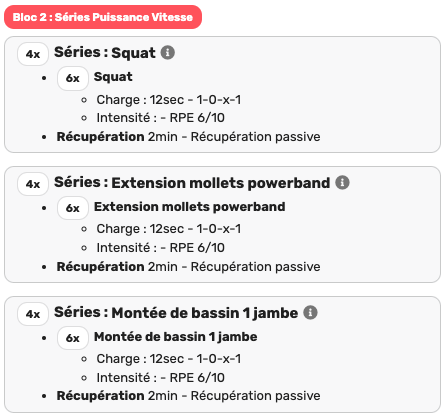444x417 pixels.
Task: Click the Récupération 2min line under Squat
Action: [x=188, y=137]
